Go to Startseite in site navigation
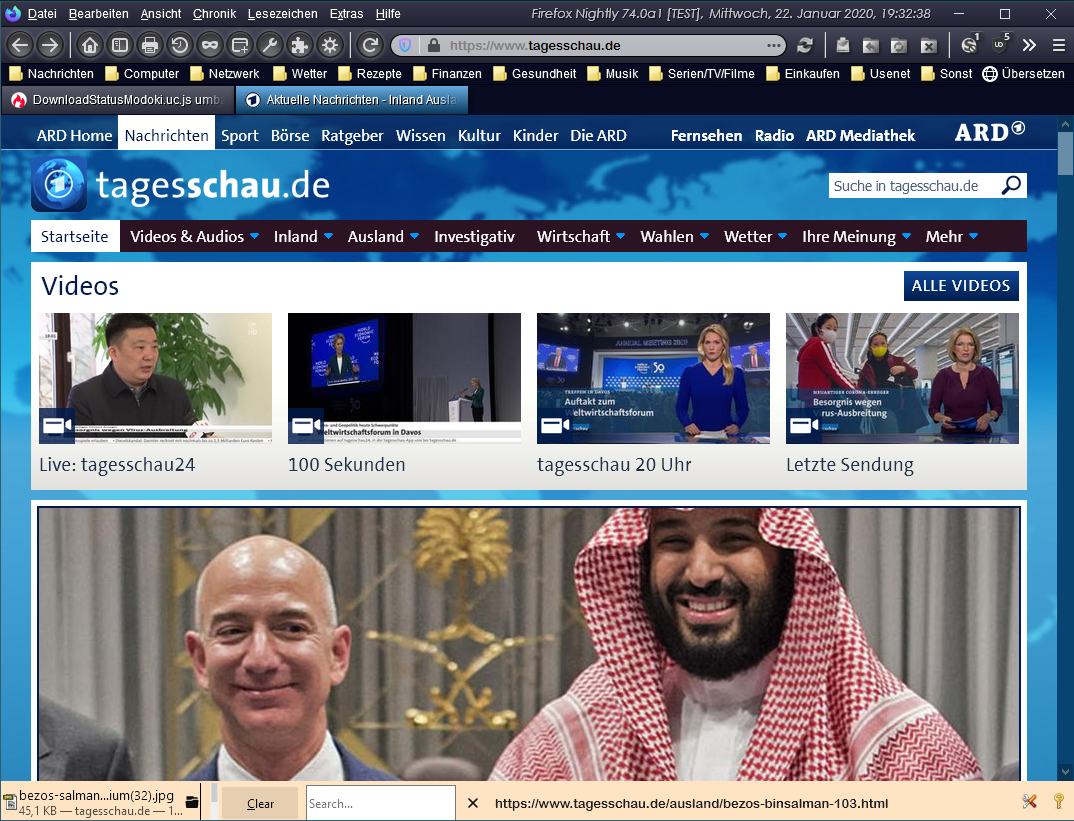This screenshot has width=1074, height=821. click(x=75, y=236)
